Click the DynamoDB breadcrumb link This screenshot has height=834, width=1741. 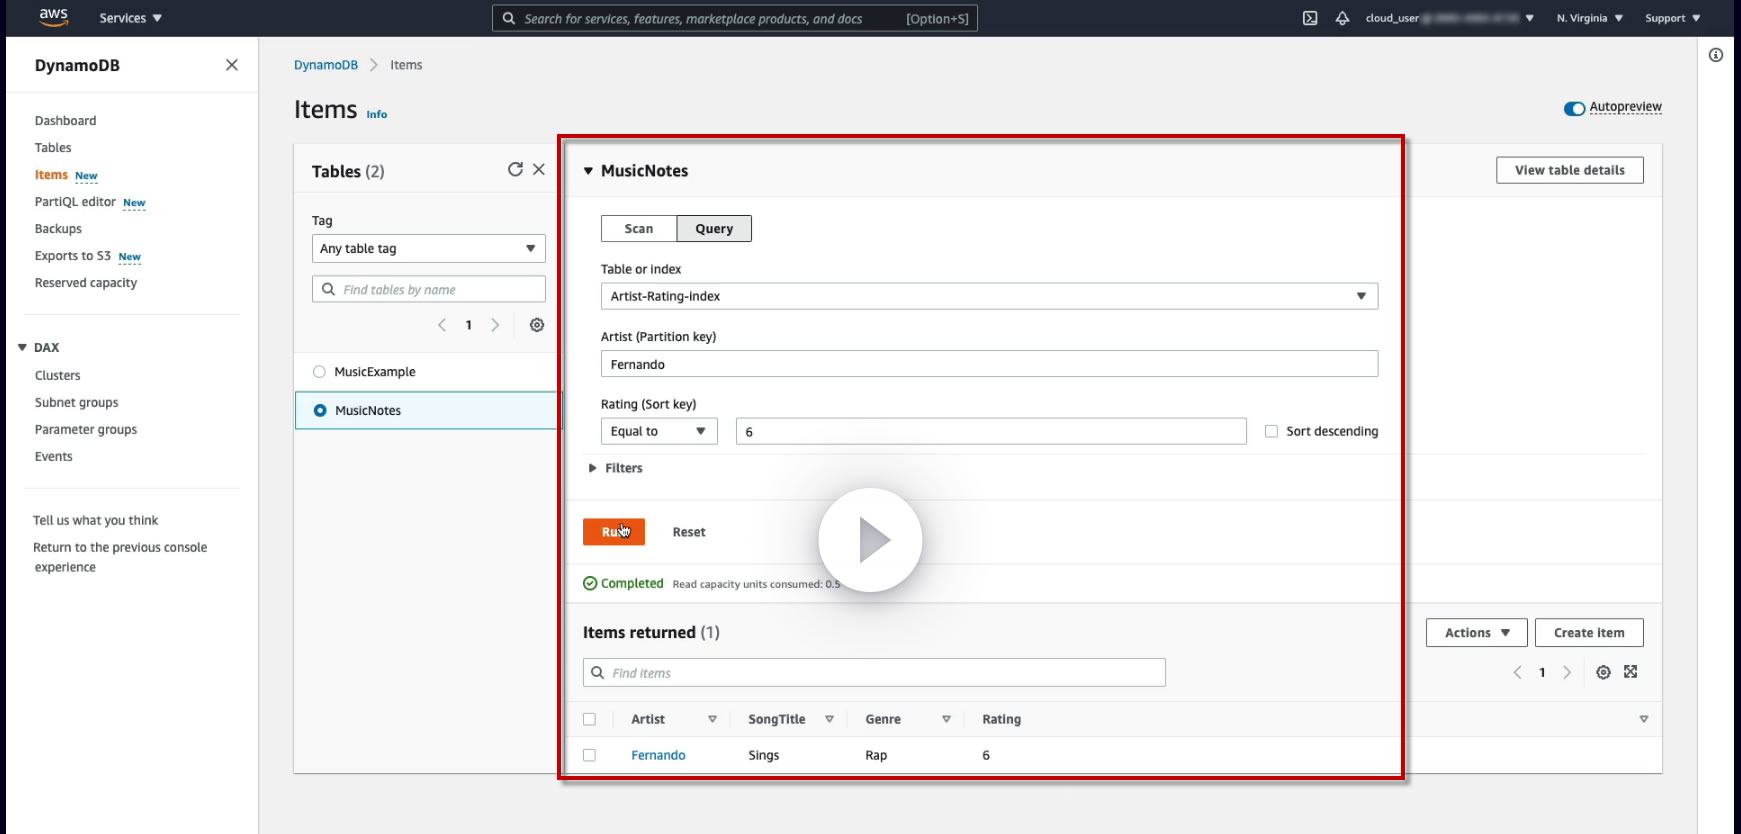tap(326, 65)
